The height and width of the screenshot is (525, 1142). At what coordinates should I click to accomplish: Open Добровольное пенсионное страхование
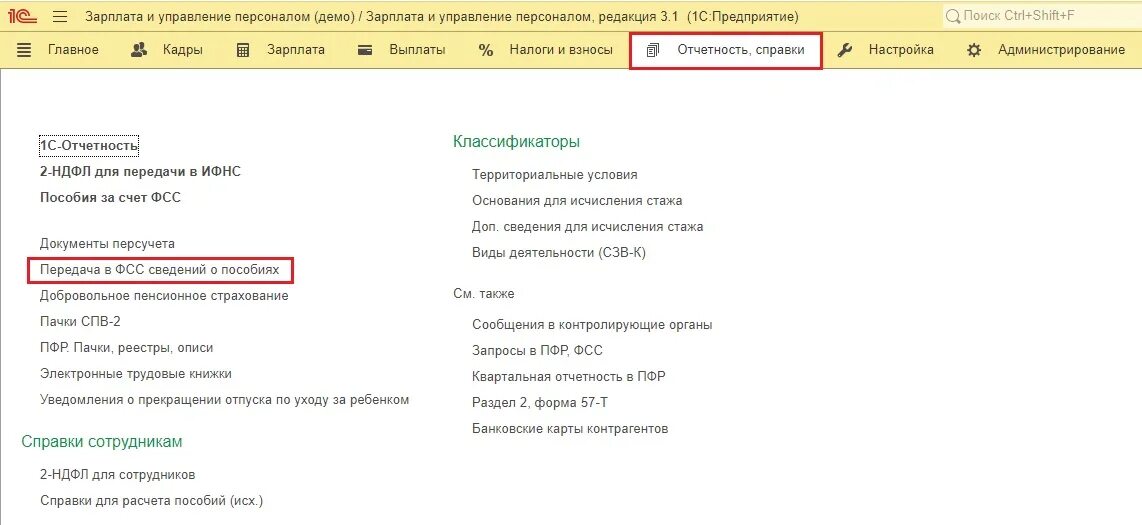coord(164,296)
